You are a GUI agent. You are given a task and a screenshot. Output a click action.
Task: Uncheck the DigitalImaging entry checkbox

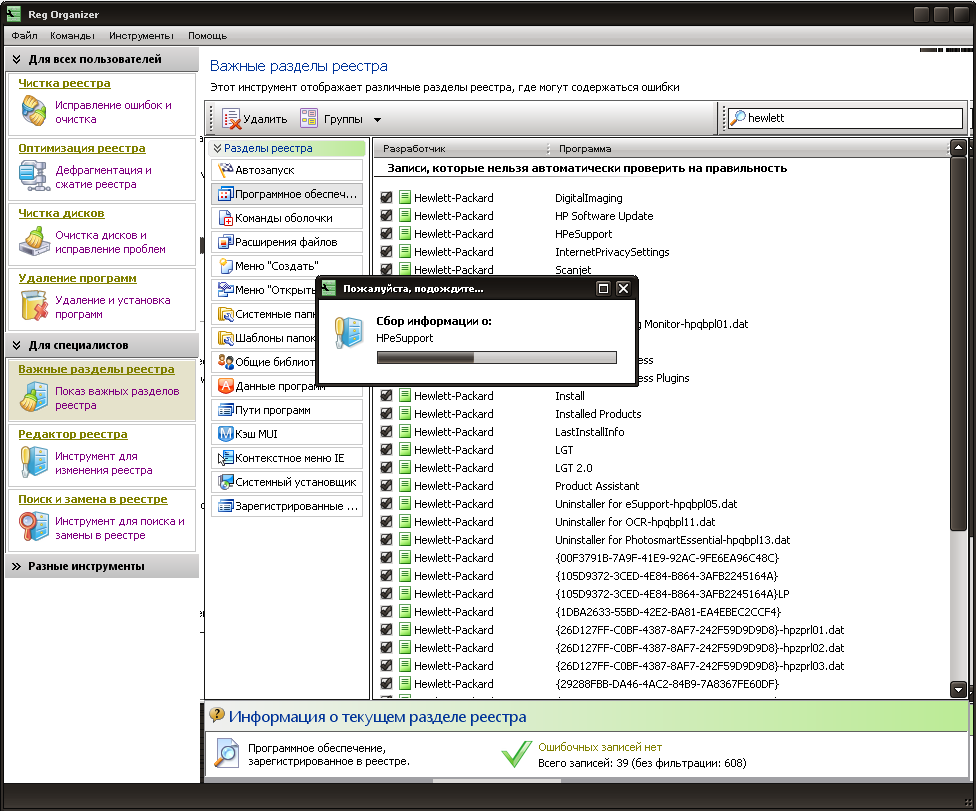click(386, 197)
